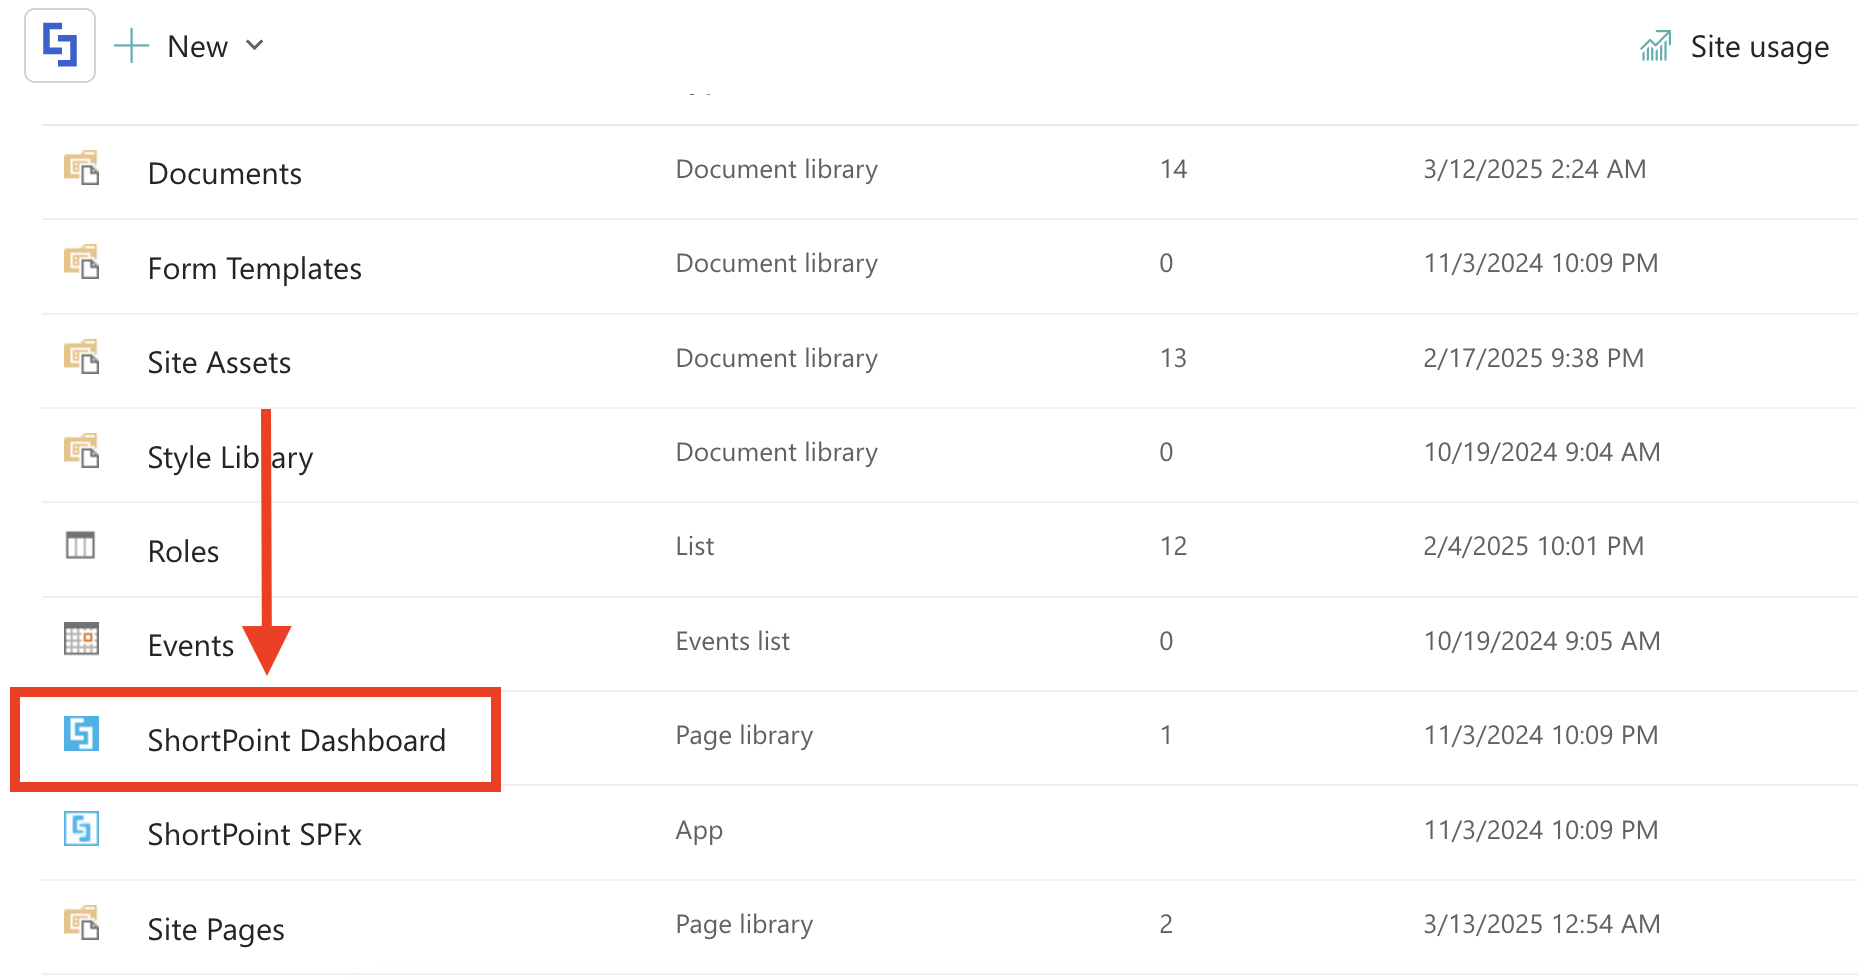The height and width of the screenshot is (978, 1858).
Task: Click the plus icon beside New
Action: pos(131,46)
